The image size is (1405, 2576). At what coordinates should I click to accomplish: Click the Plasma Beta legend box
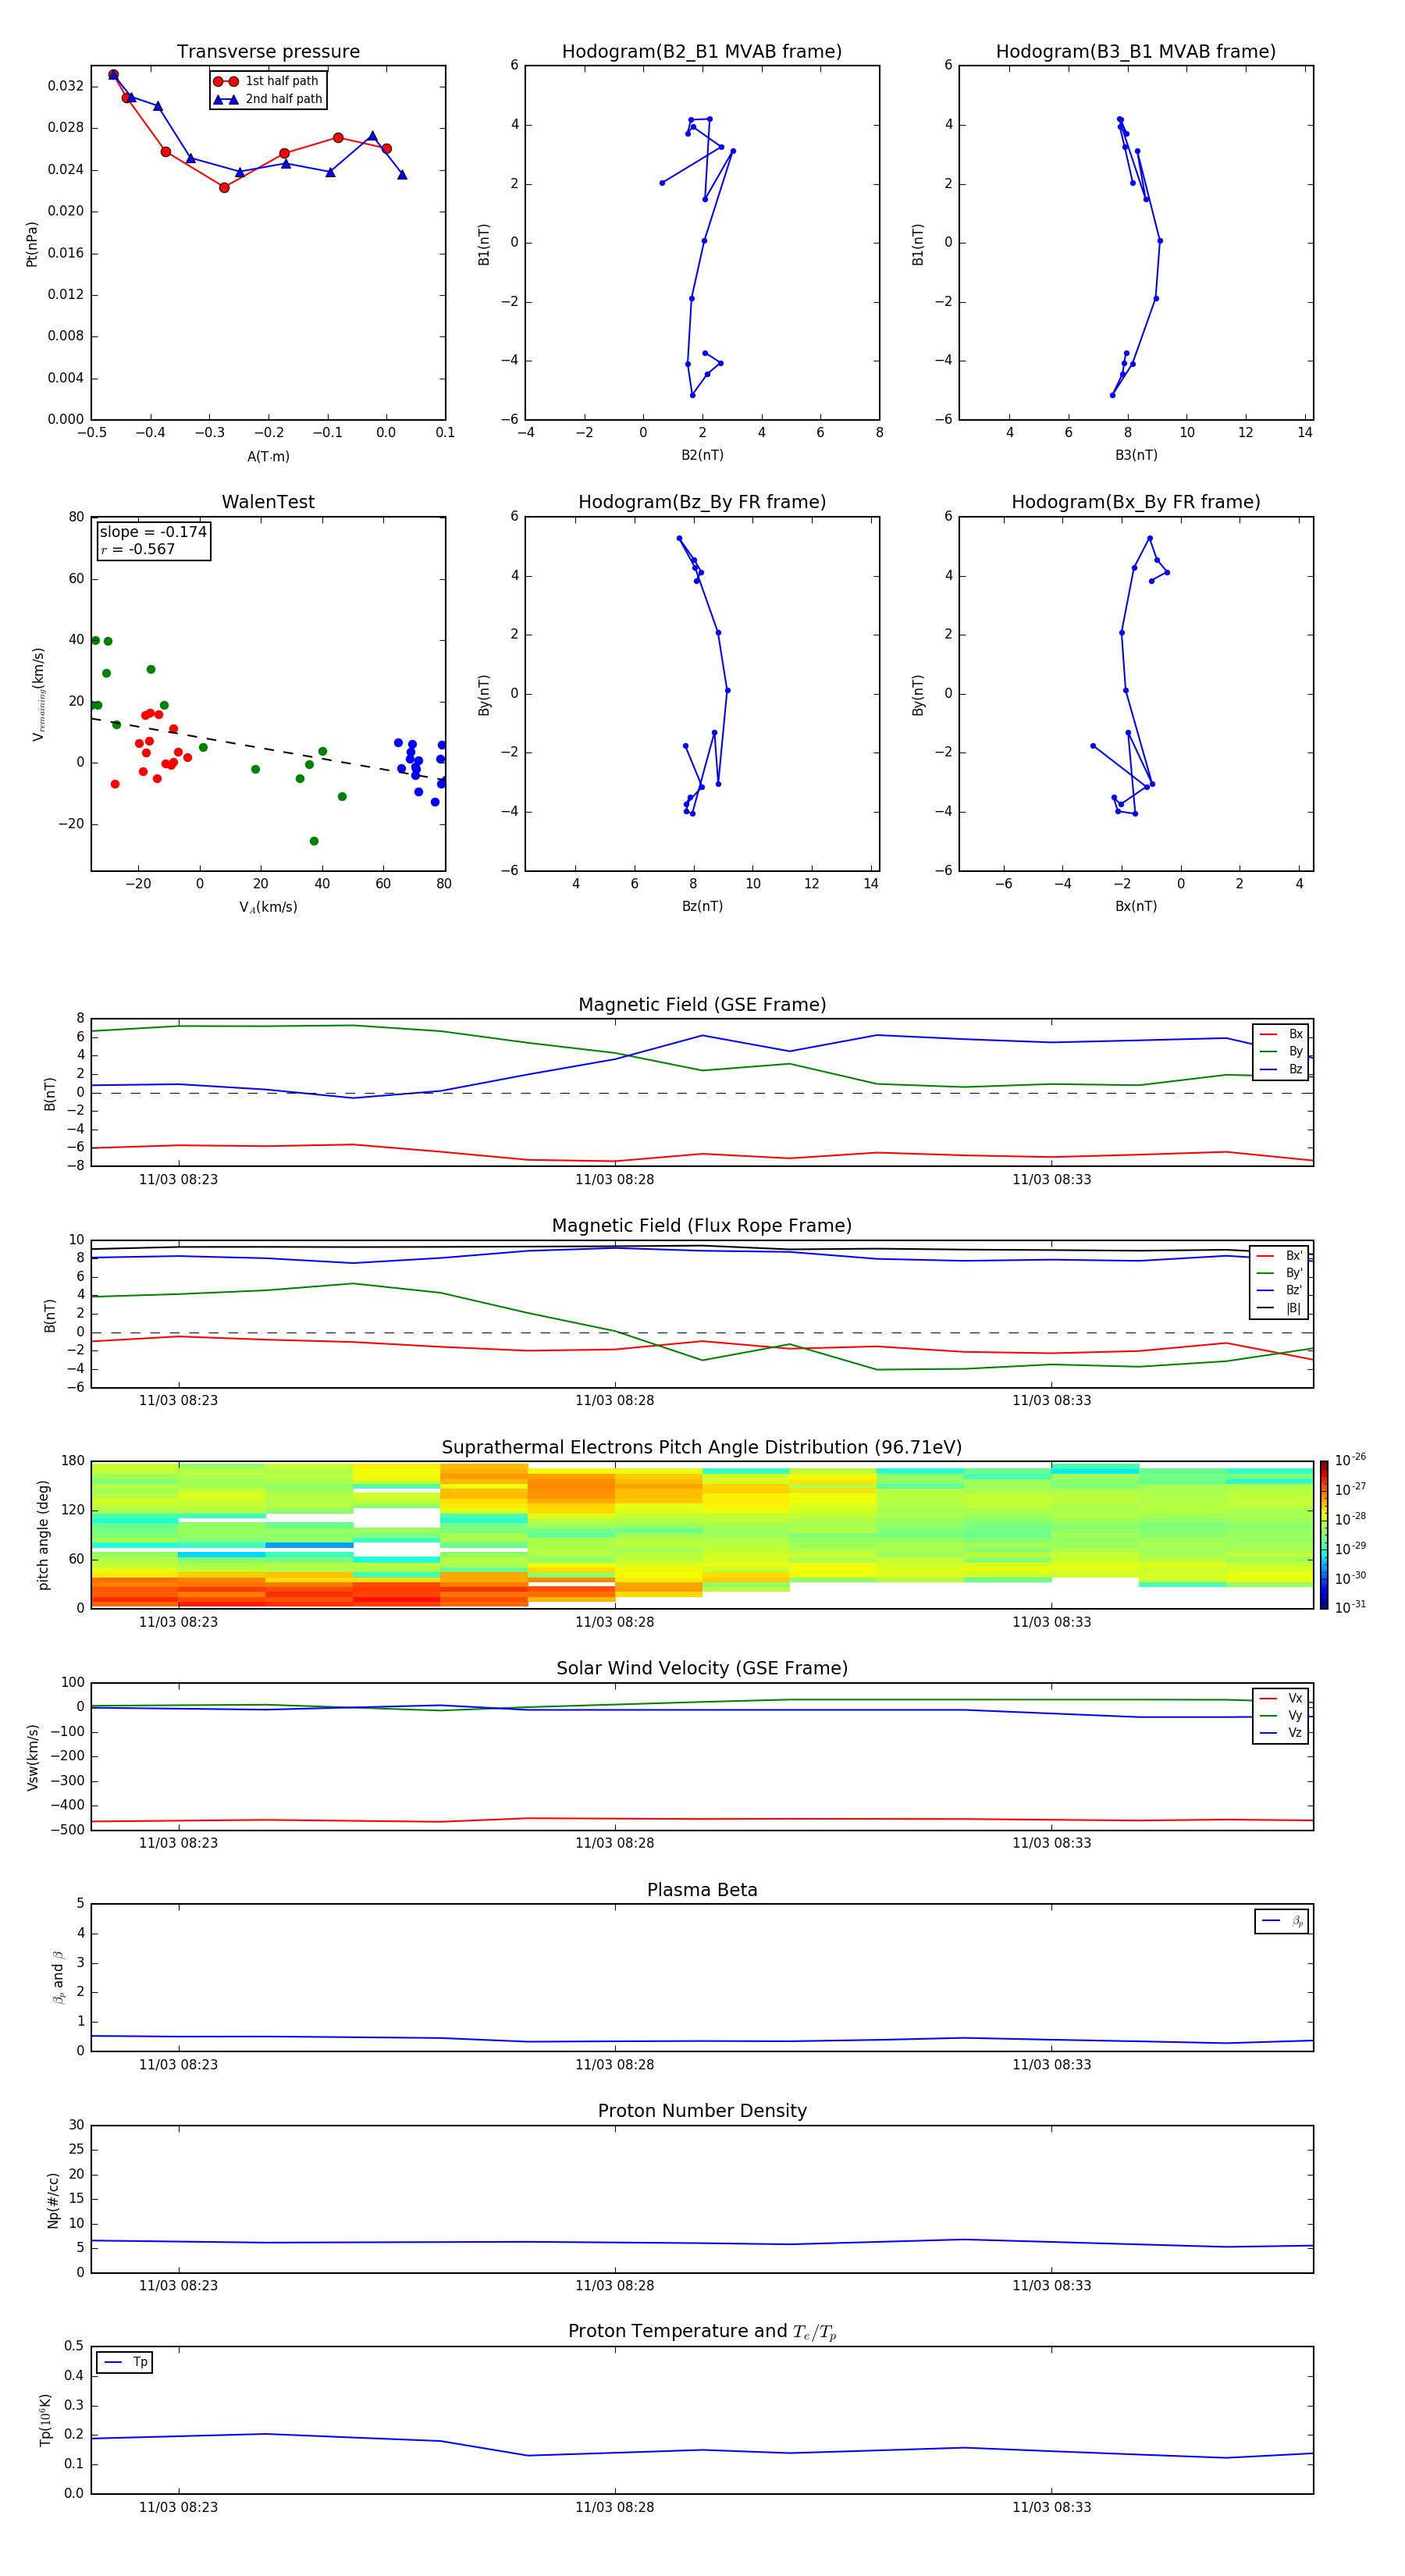1281,1921
